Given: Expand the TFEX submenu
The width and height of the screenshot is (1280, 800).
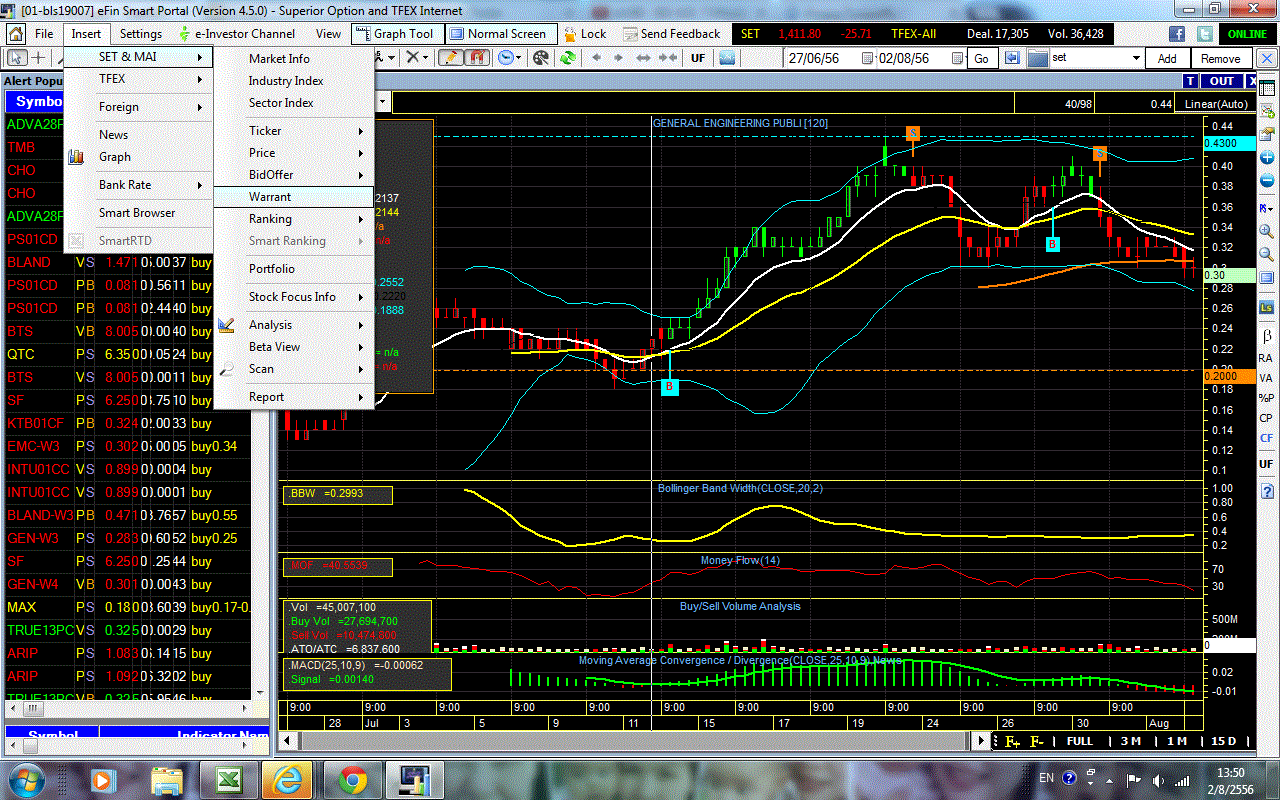Looking at the screenshot, I should [139, 79].
